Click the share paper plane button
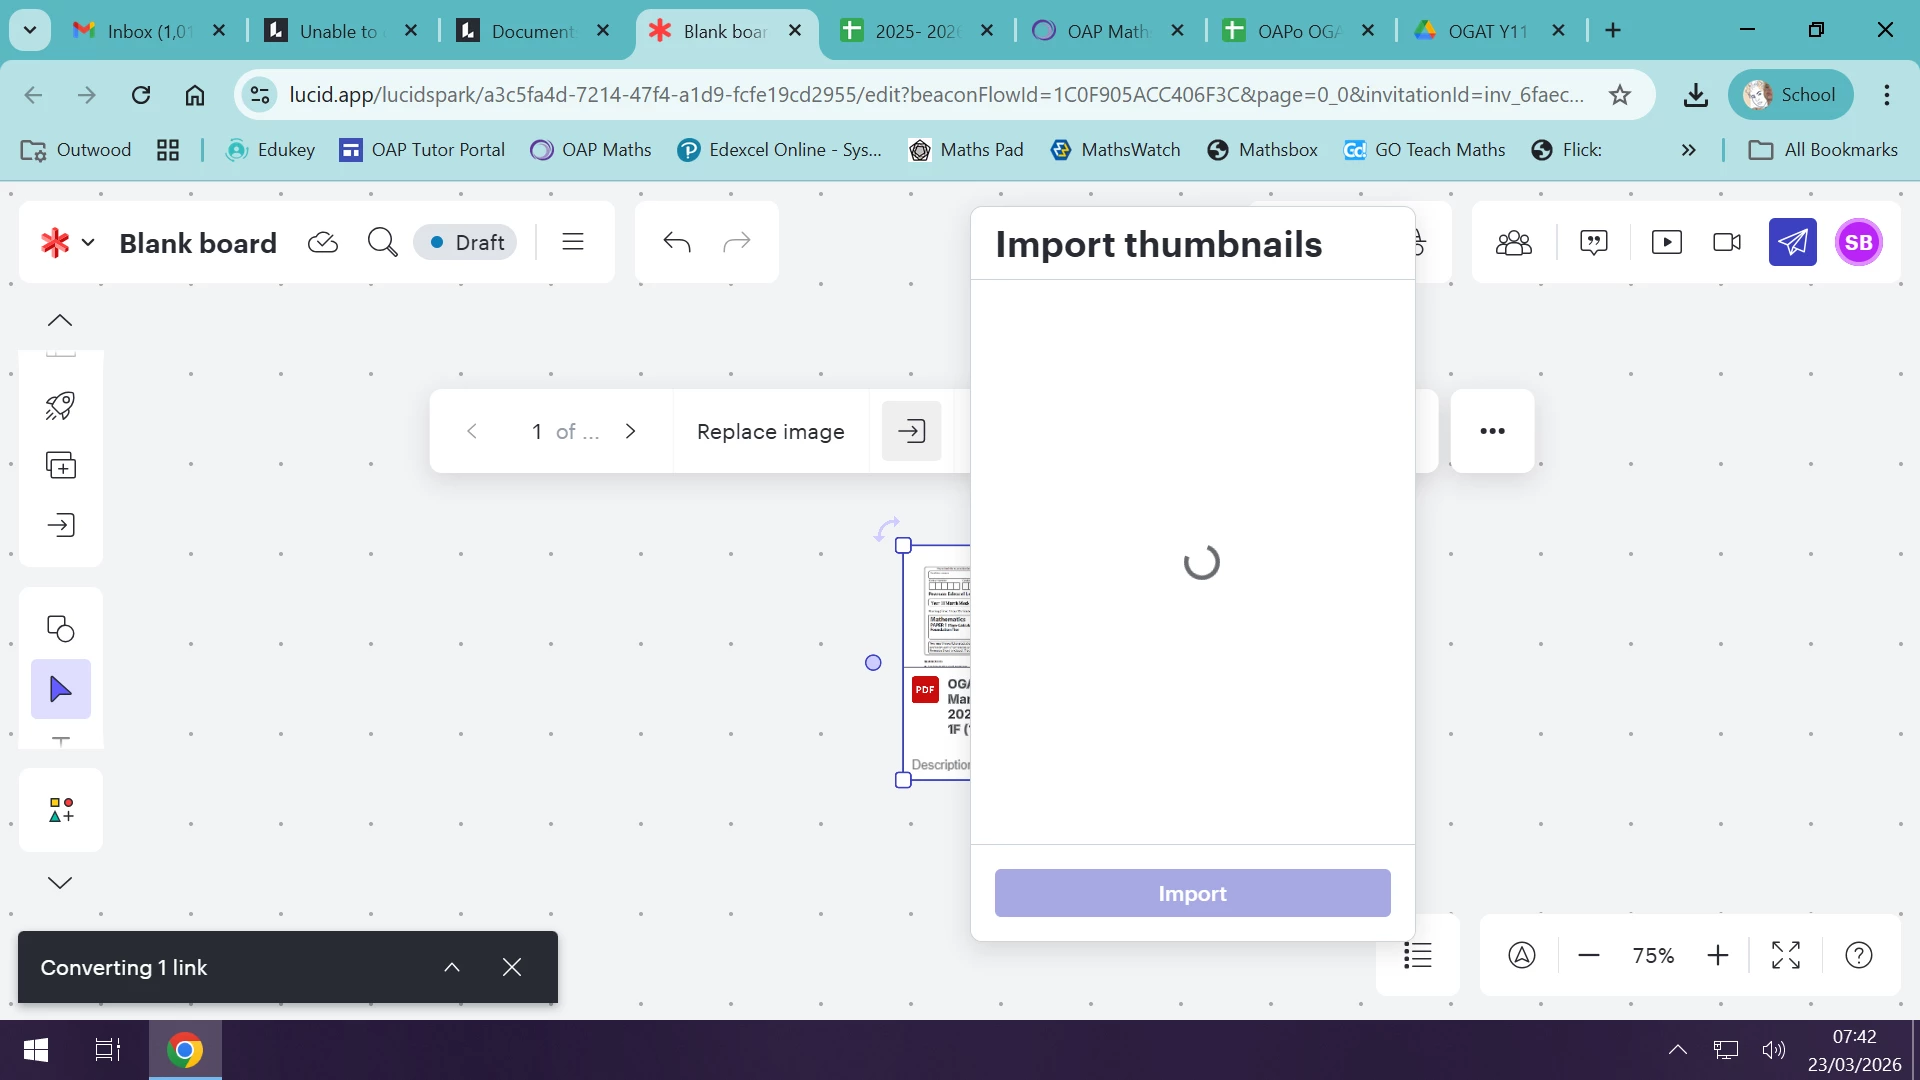The image size is (1920, 1080). [x=1792, y=242]
